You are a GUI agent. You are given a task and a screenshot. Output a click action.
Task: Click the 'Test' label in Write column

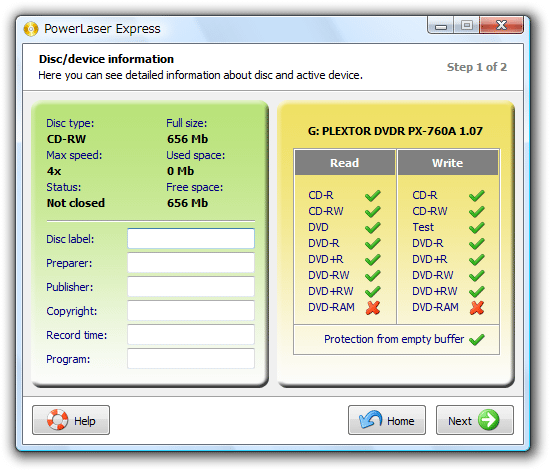[423, 227]
